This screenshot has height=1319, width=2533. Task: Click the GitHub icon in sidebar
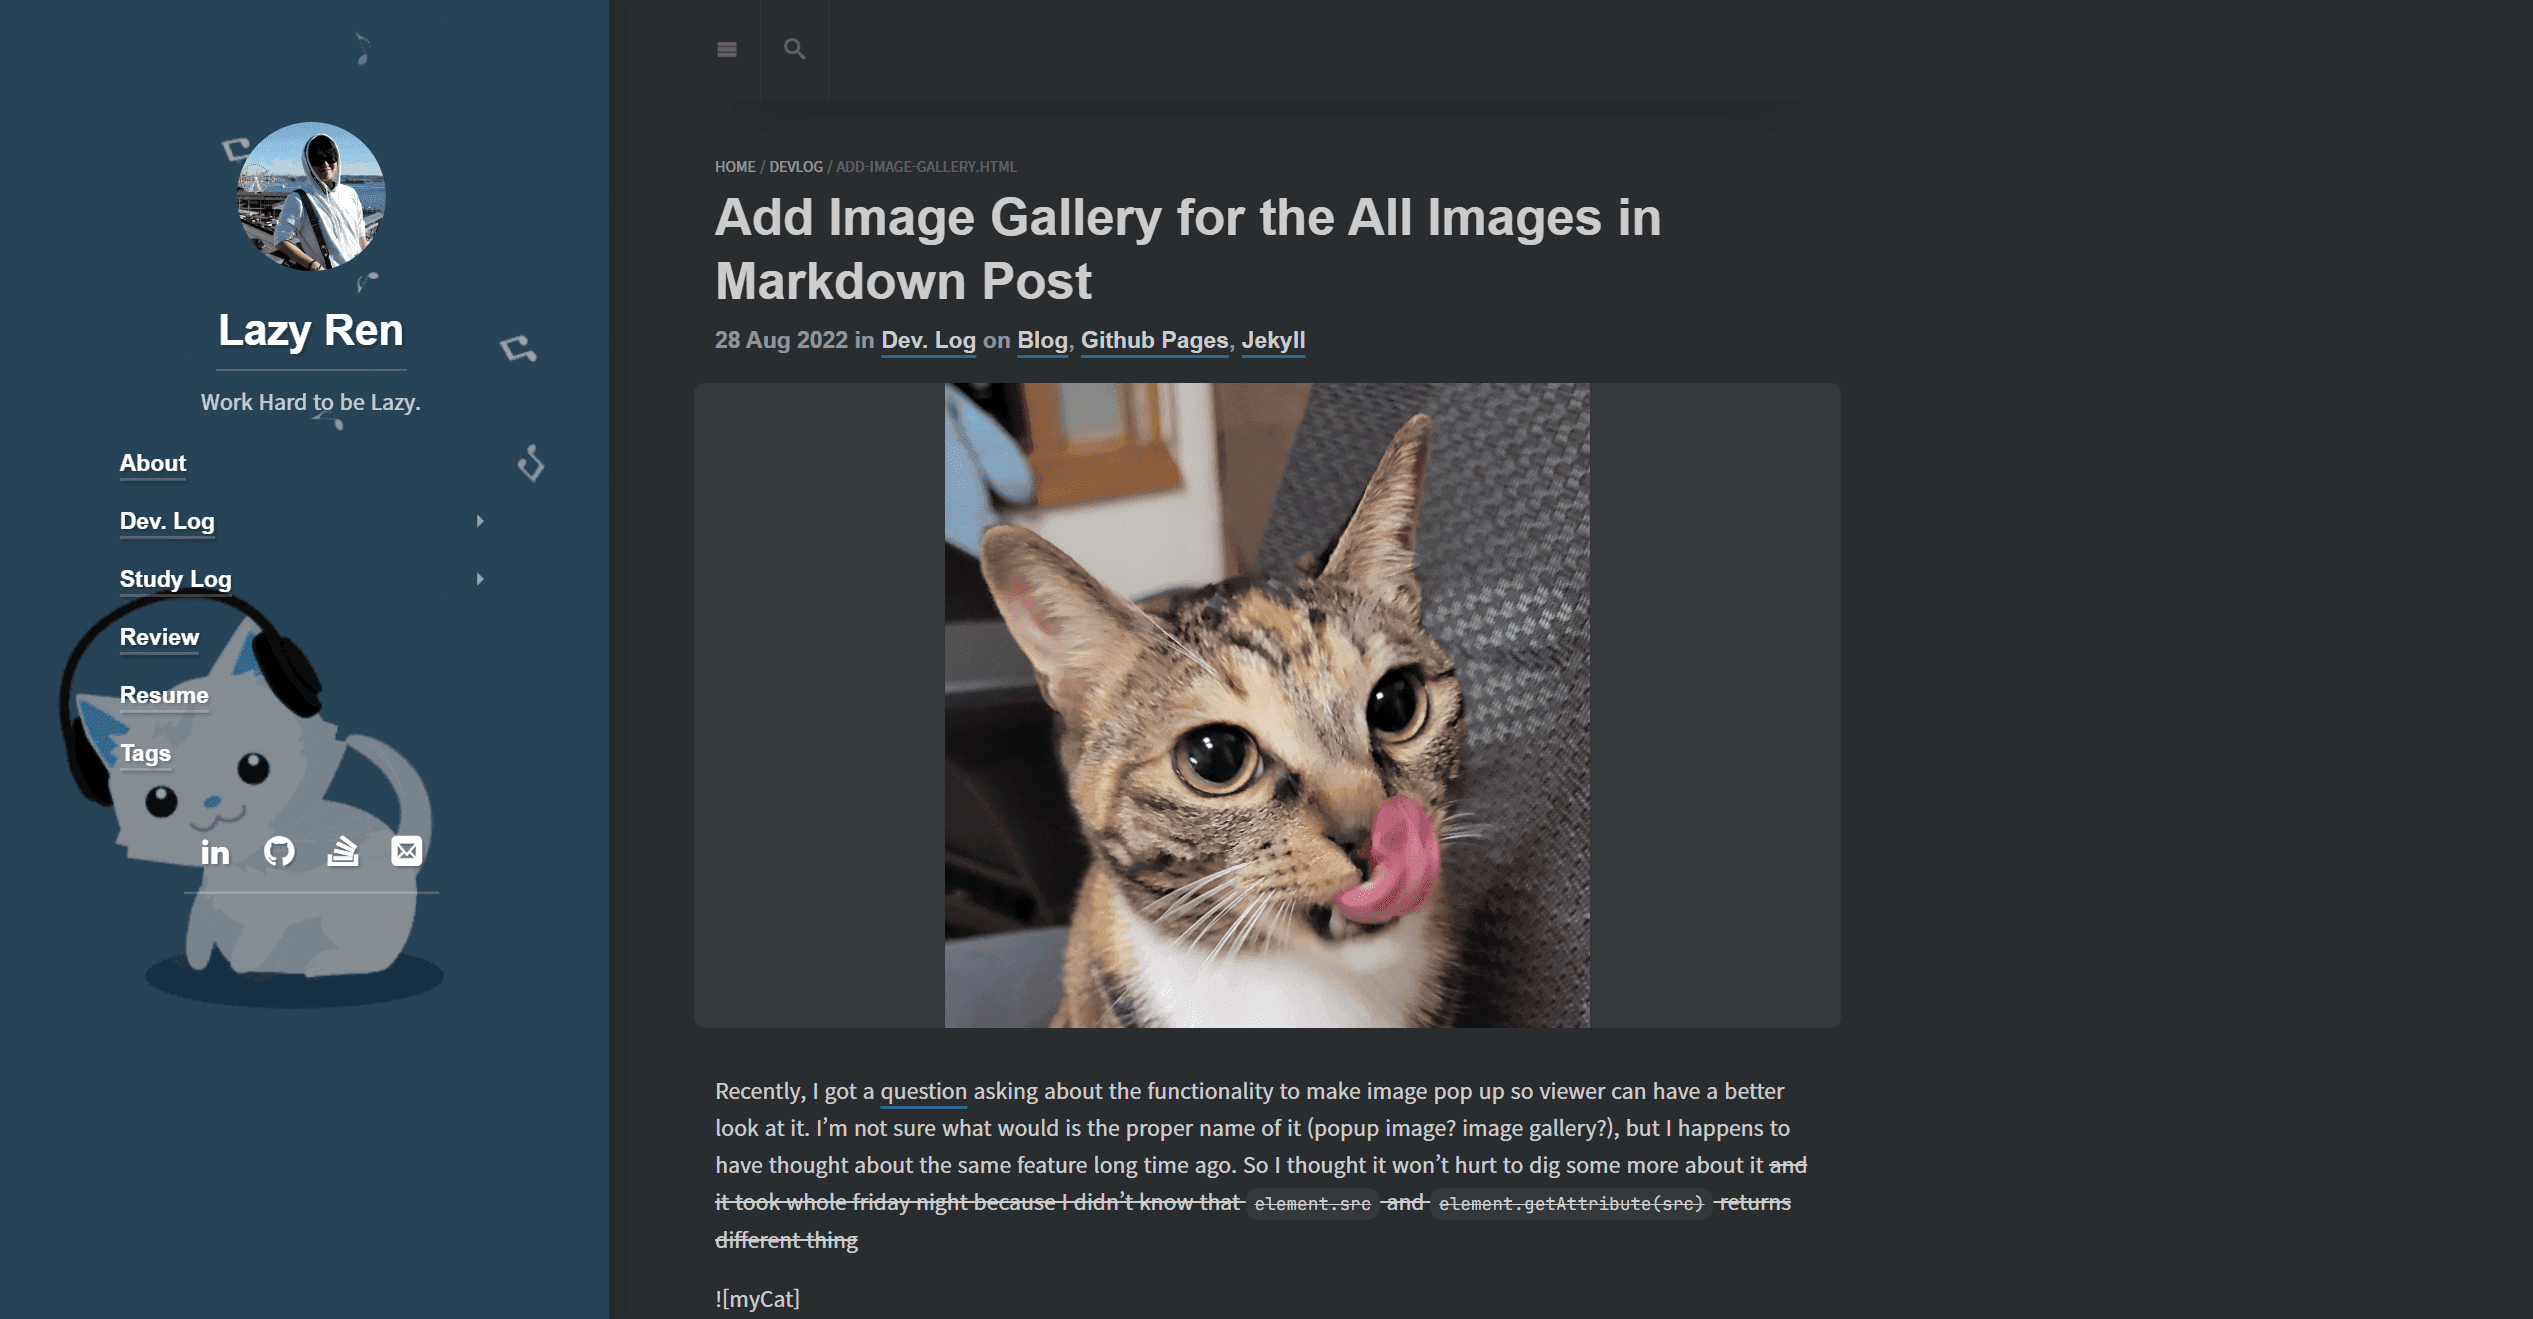[280, 851]
